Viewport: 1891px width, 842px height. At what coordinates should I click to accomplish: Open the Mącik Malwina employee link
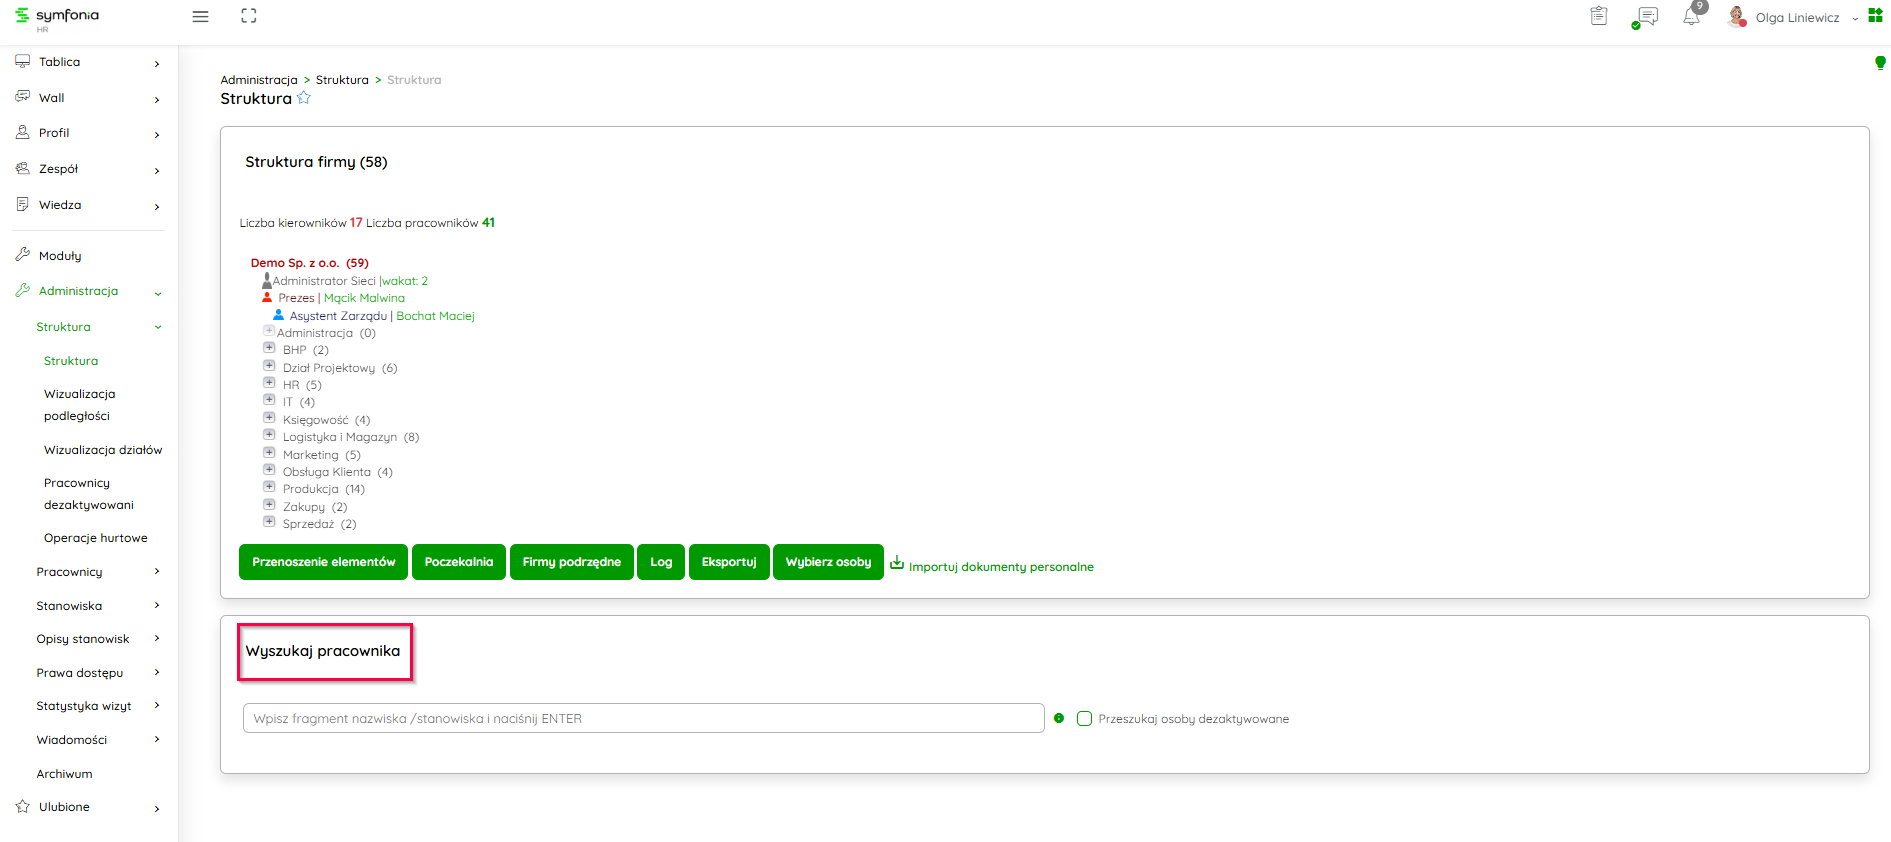pos(364,298)
